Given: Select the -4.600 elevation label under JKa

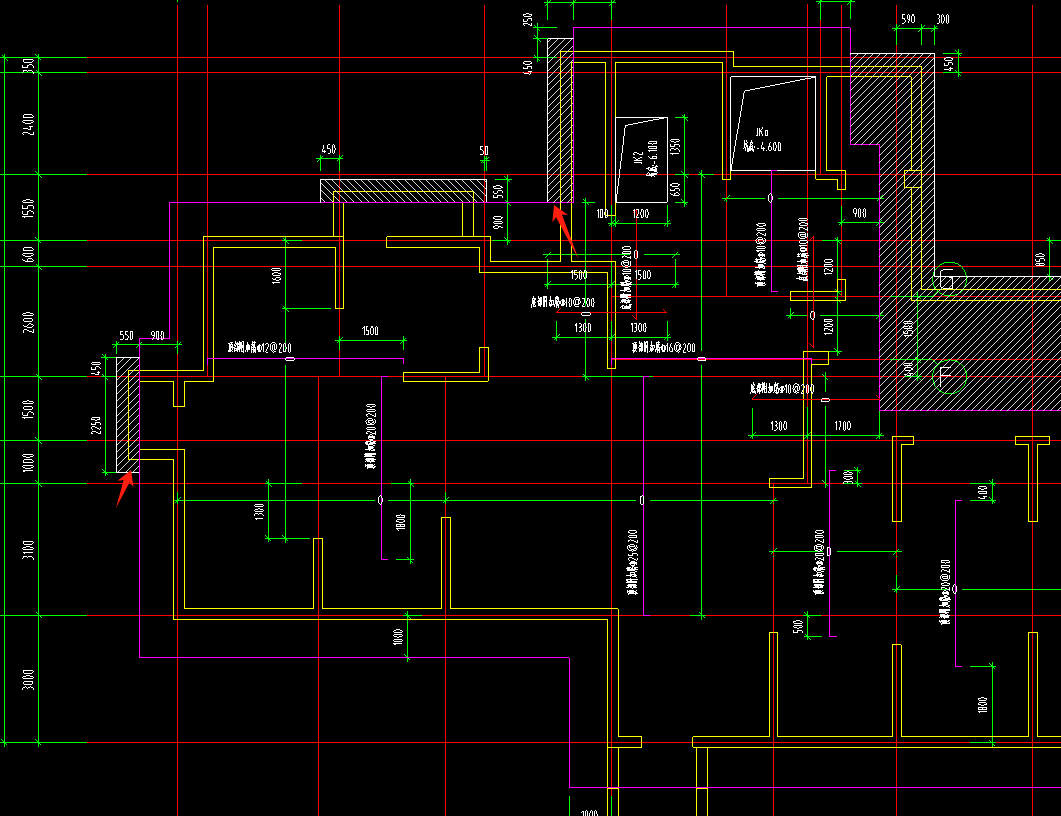Looking at the screenshot, I should (762, 146).
